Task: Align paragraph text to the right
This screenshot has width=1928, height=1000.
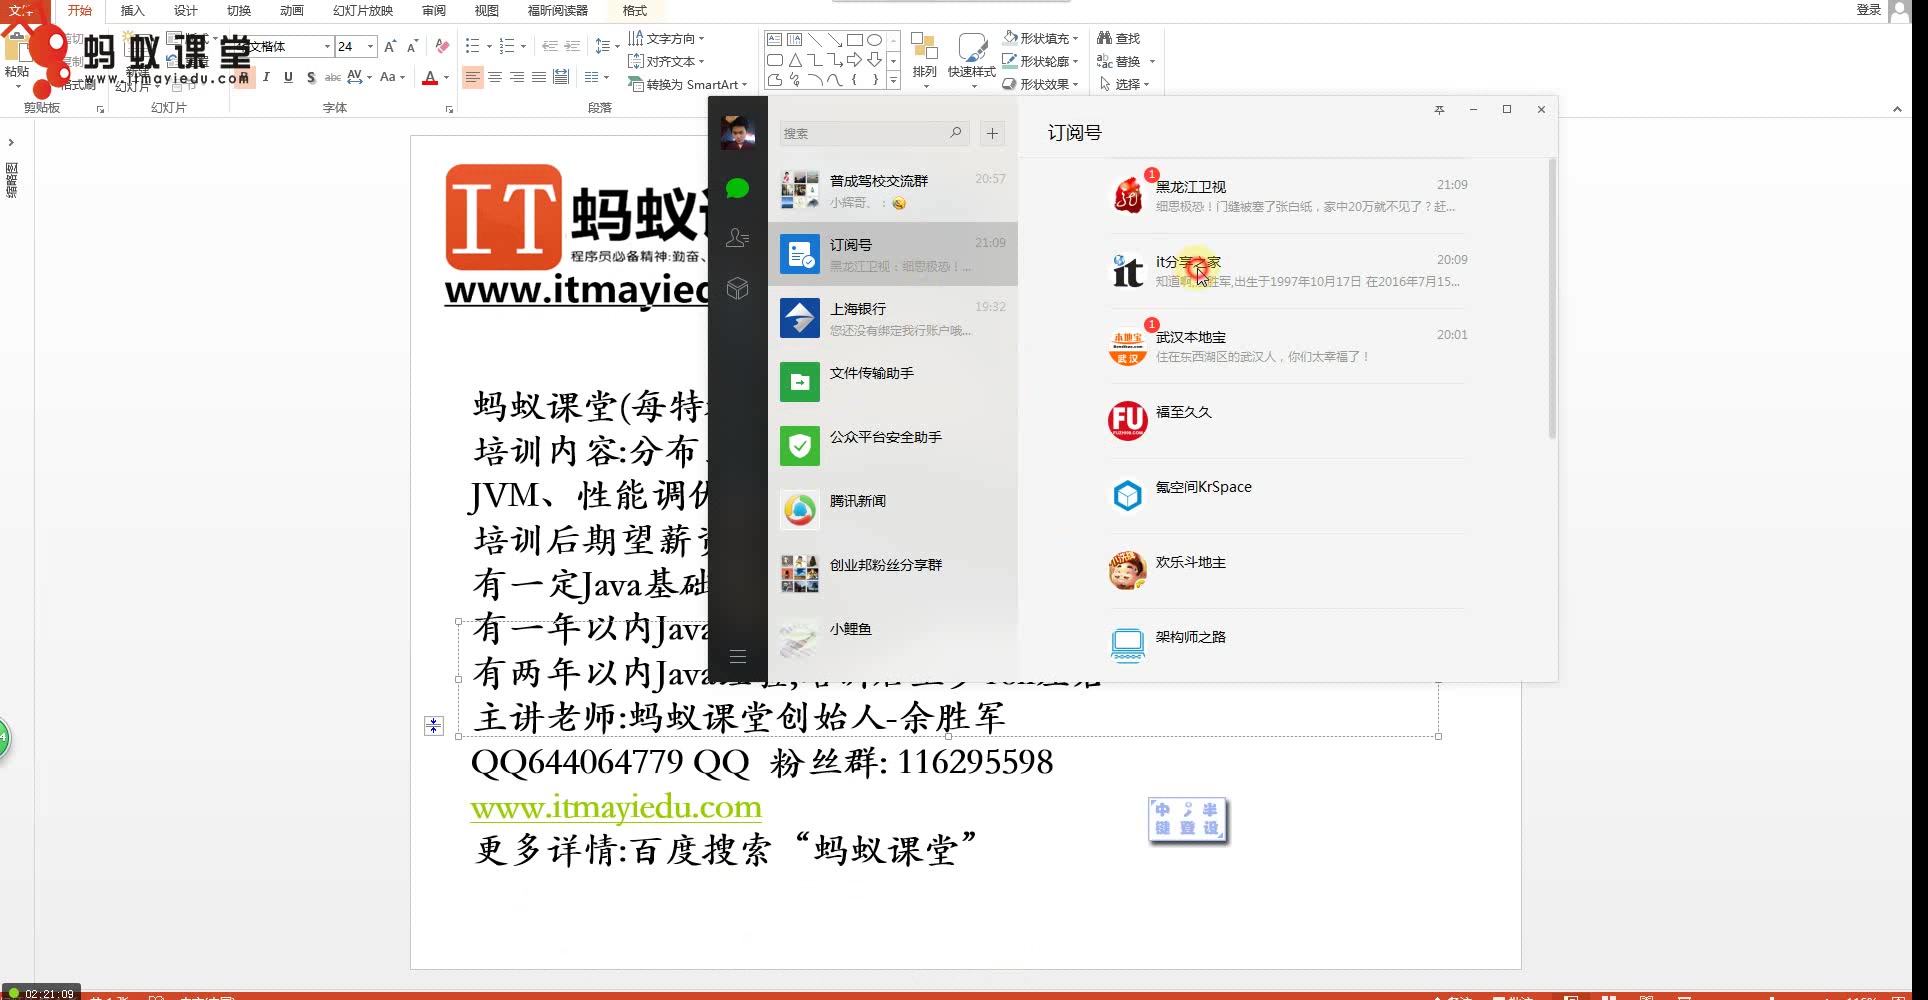Action: (x=517, y=77)
